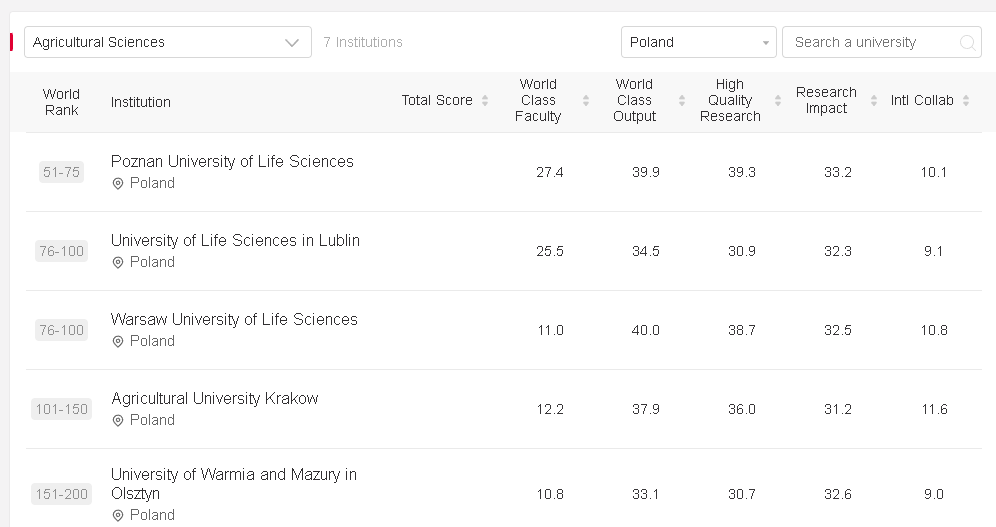
Task: Click the World Rank column header
Action: click(x=61, y=102)
